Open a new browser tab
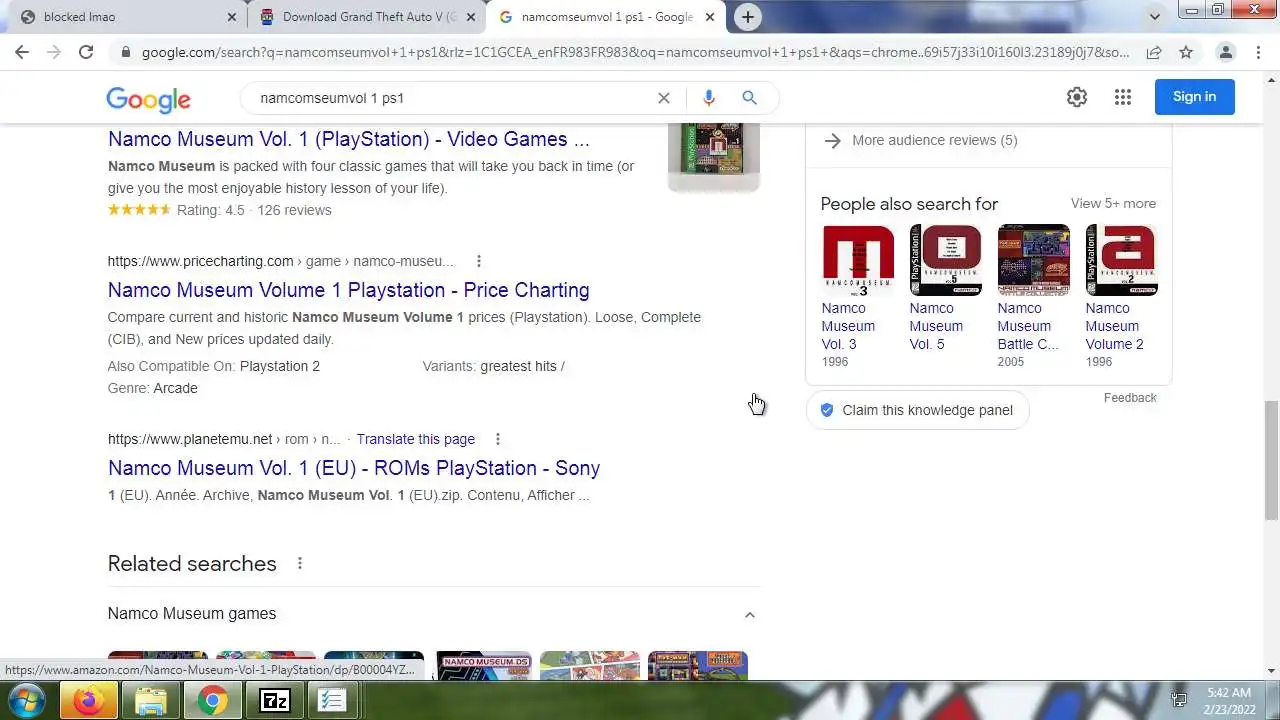 tap(747, 17)
